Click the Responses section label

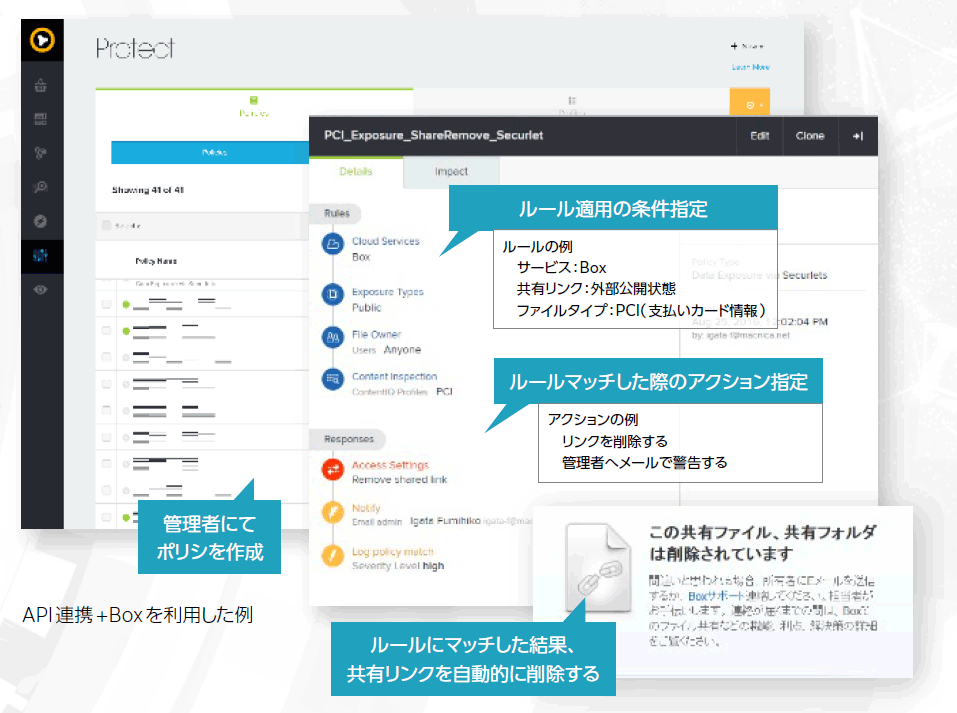348,439
